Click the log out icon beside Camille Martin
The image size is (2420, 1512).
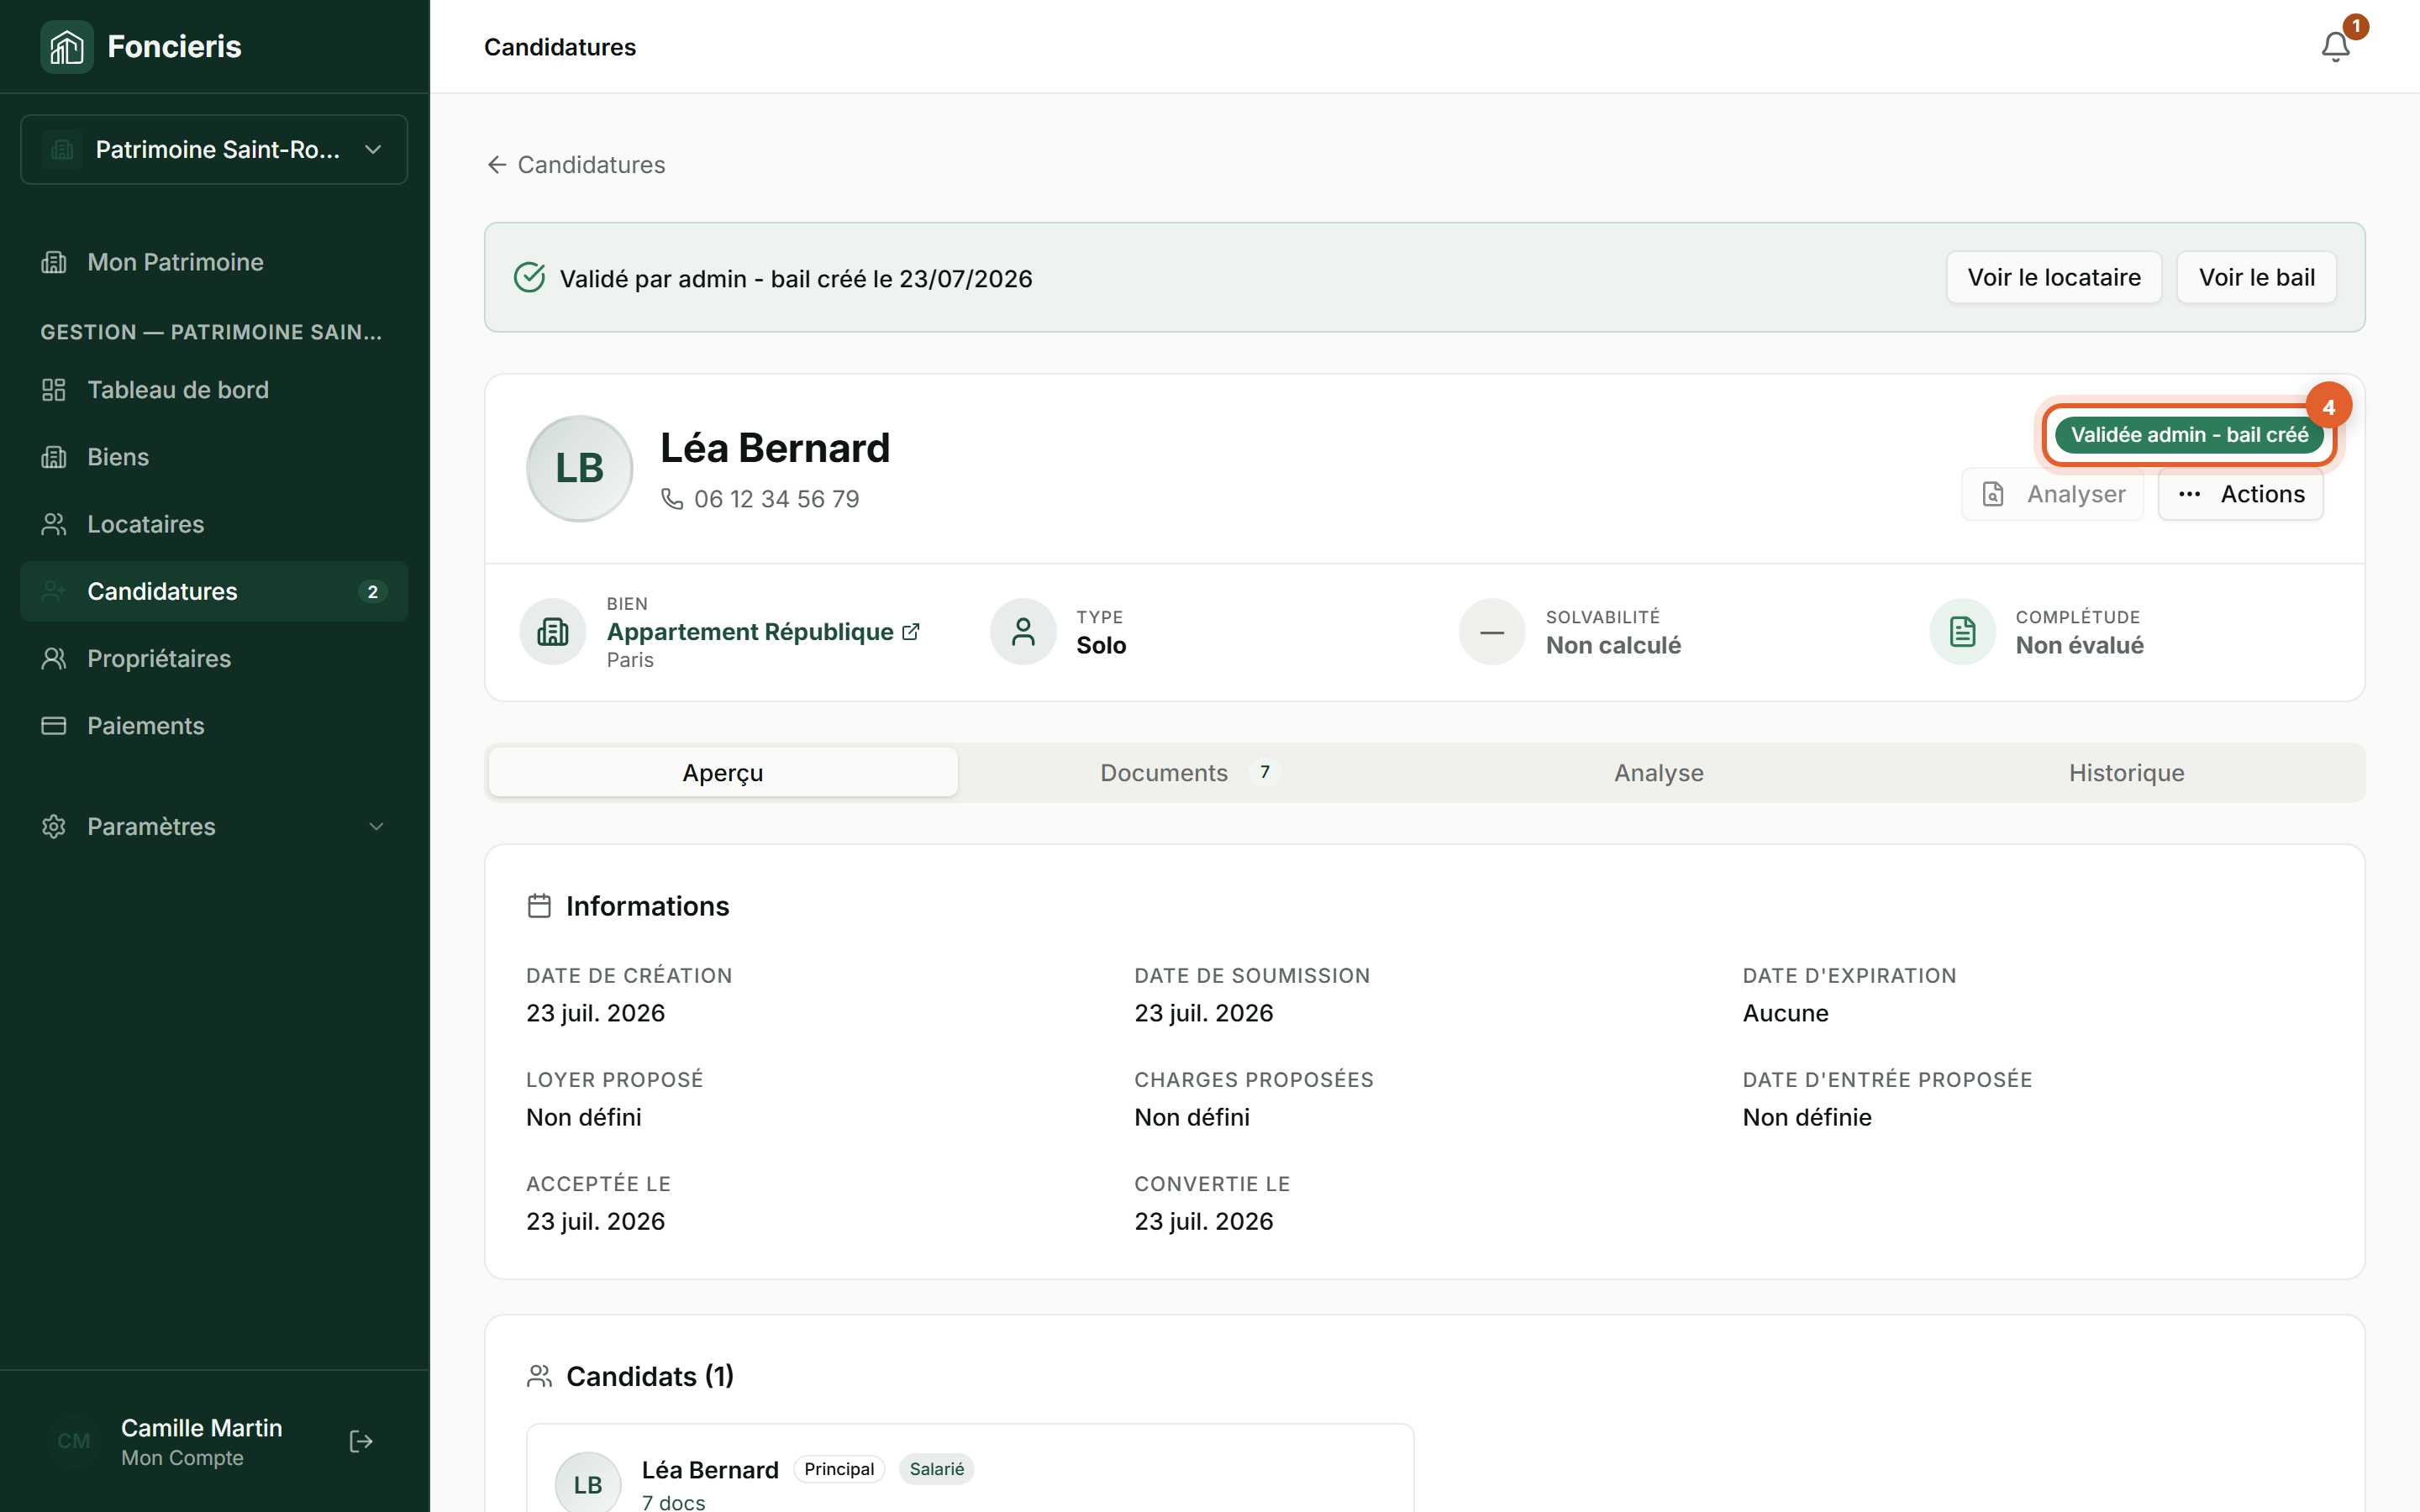pos(361,1441)
